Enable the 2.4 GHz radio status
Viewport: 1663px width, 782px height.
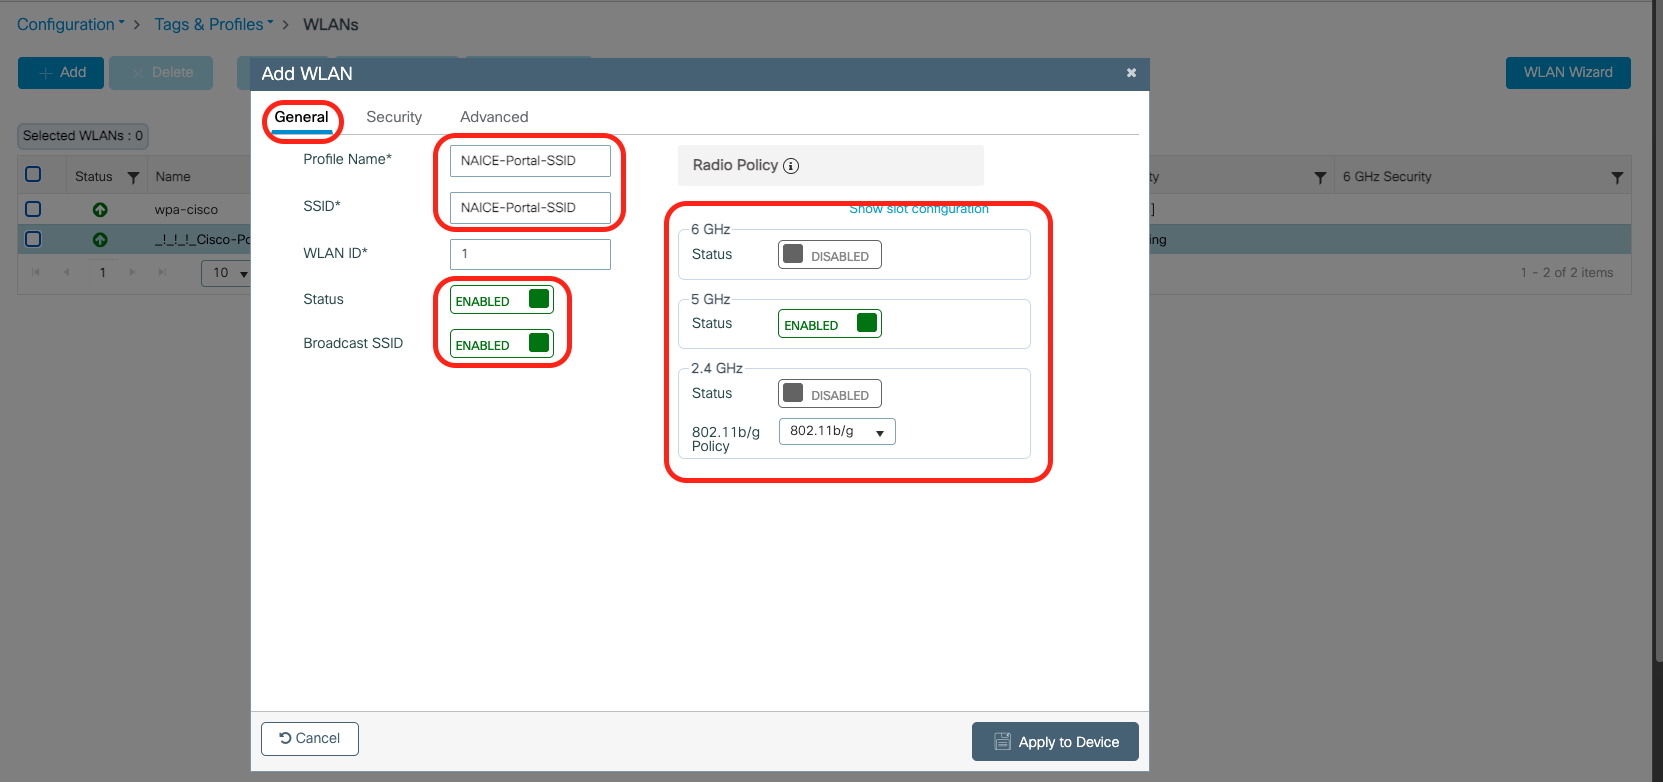[830, 394]
